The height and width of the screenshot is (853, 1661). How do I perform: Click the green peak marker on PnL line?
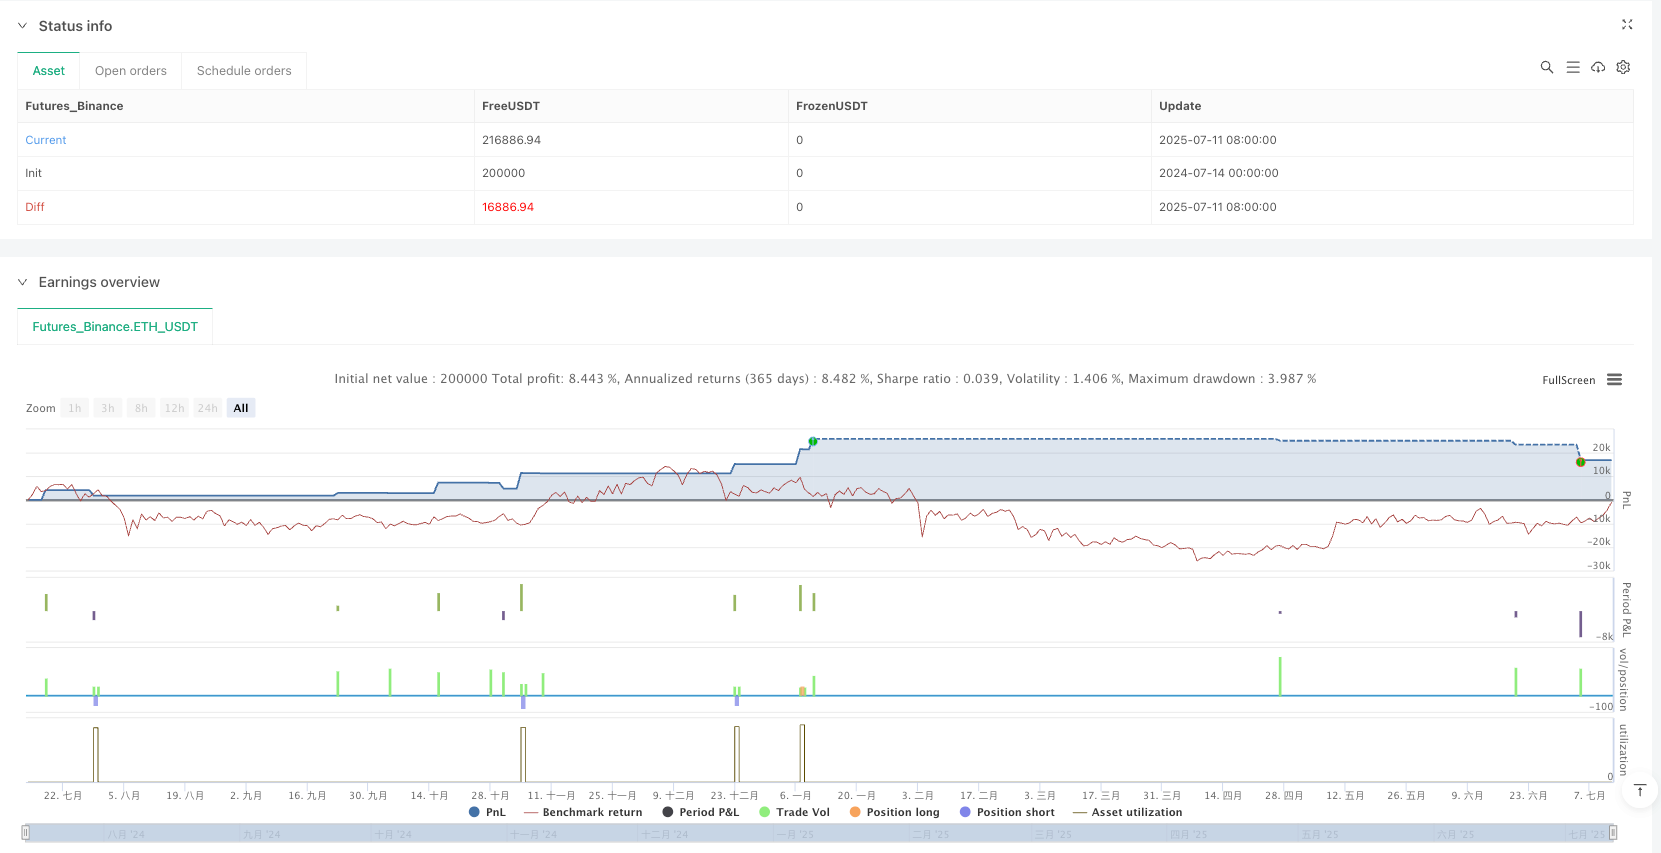(813, 441)
